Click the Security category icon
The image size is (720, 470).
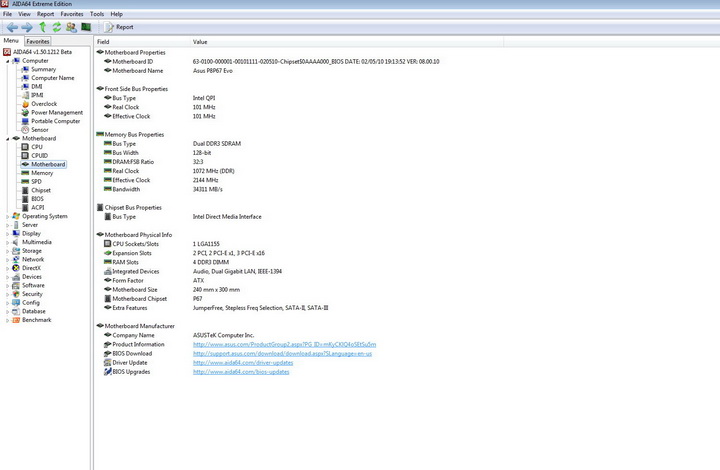tap(16, 294)
